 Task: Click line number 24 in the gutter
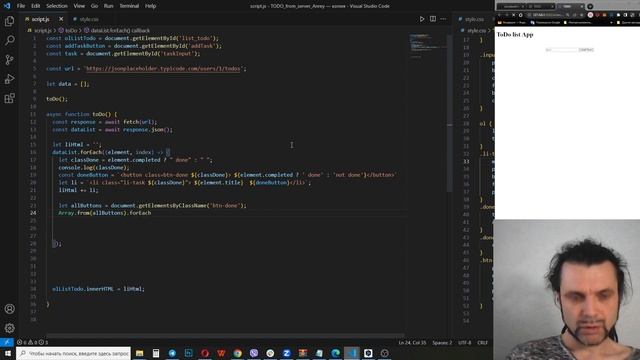tap(33, 213)
